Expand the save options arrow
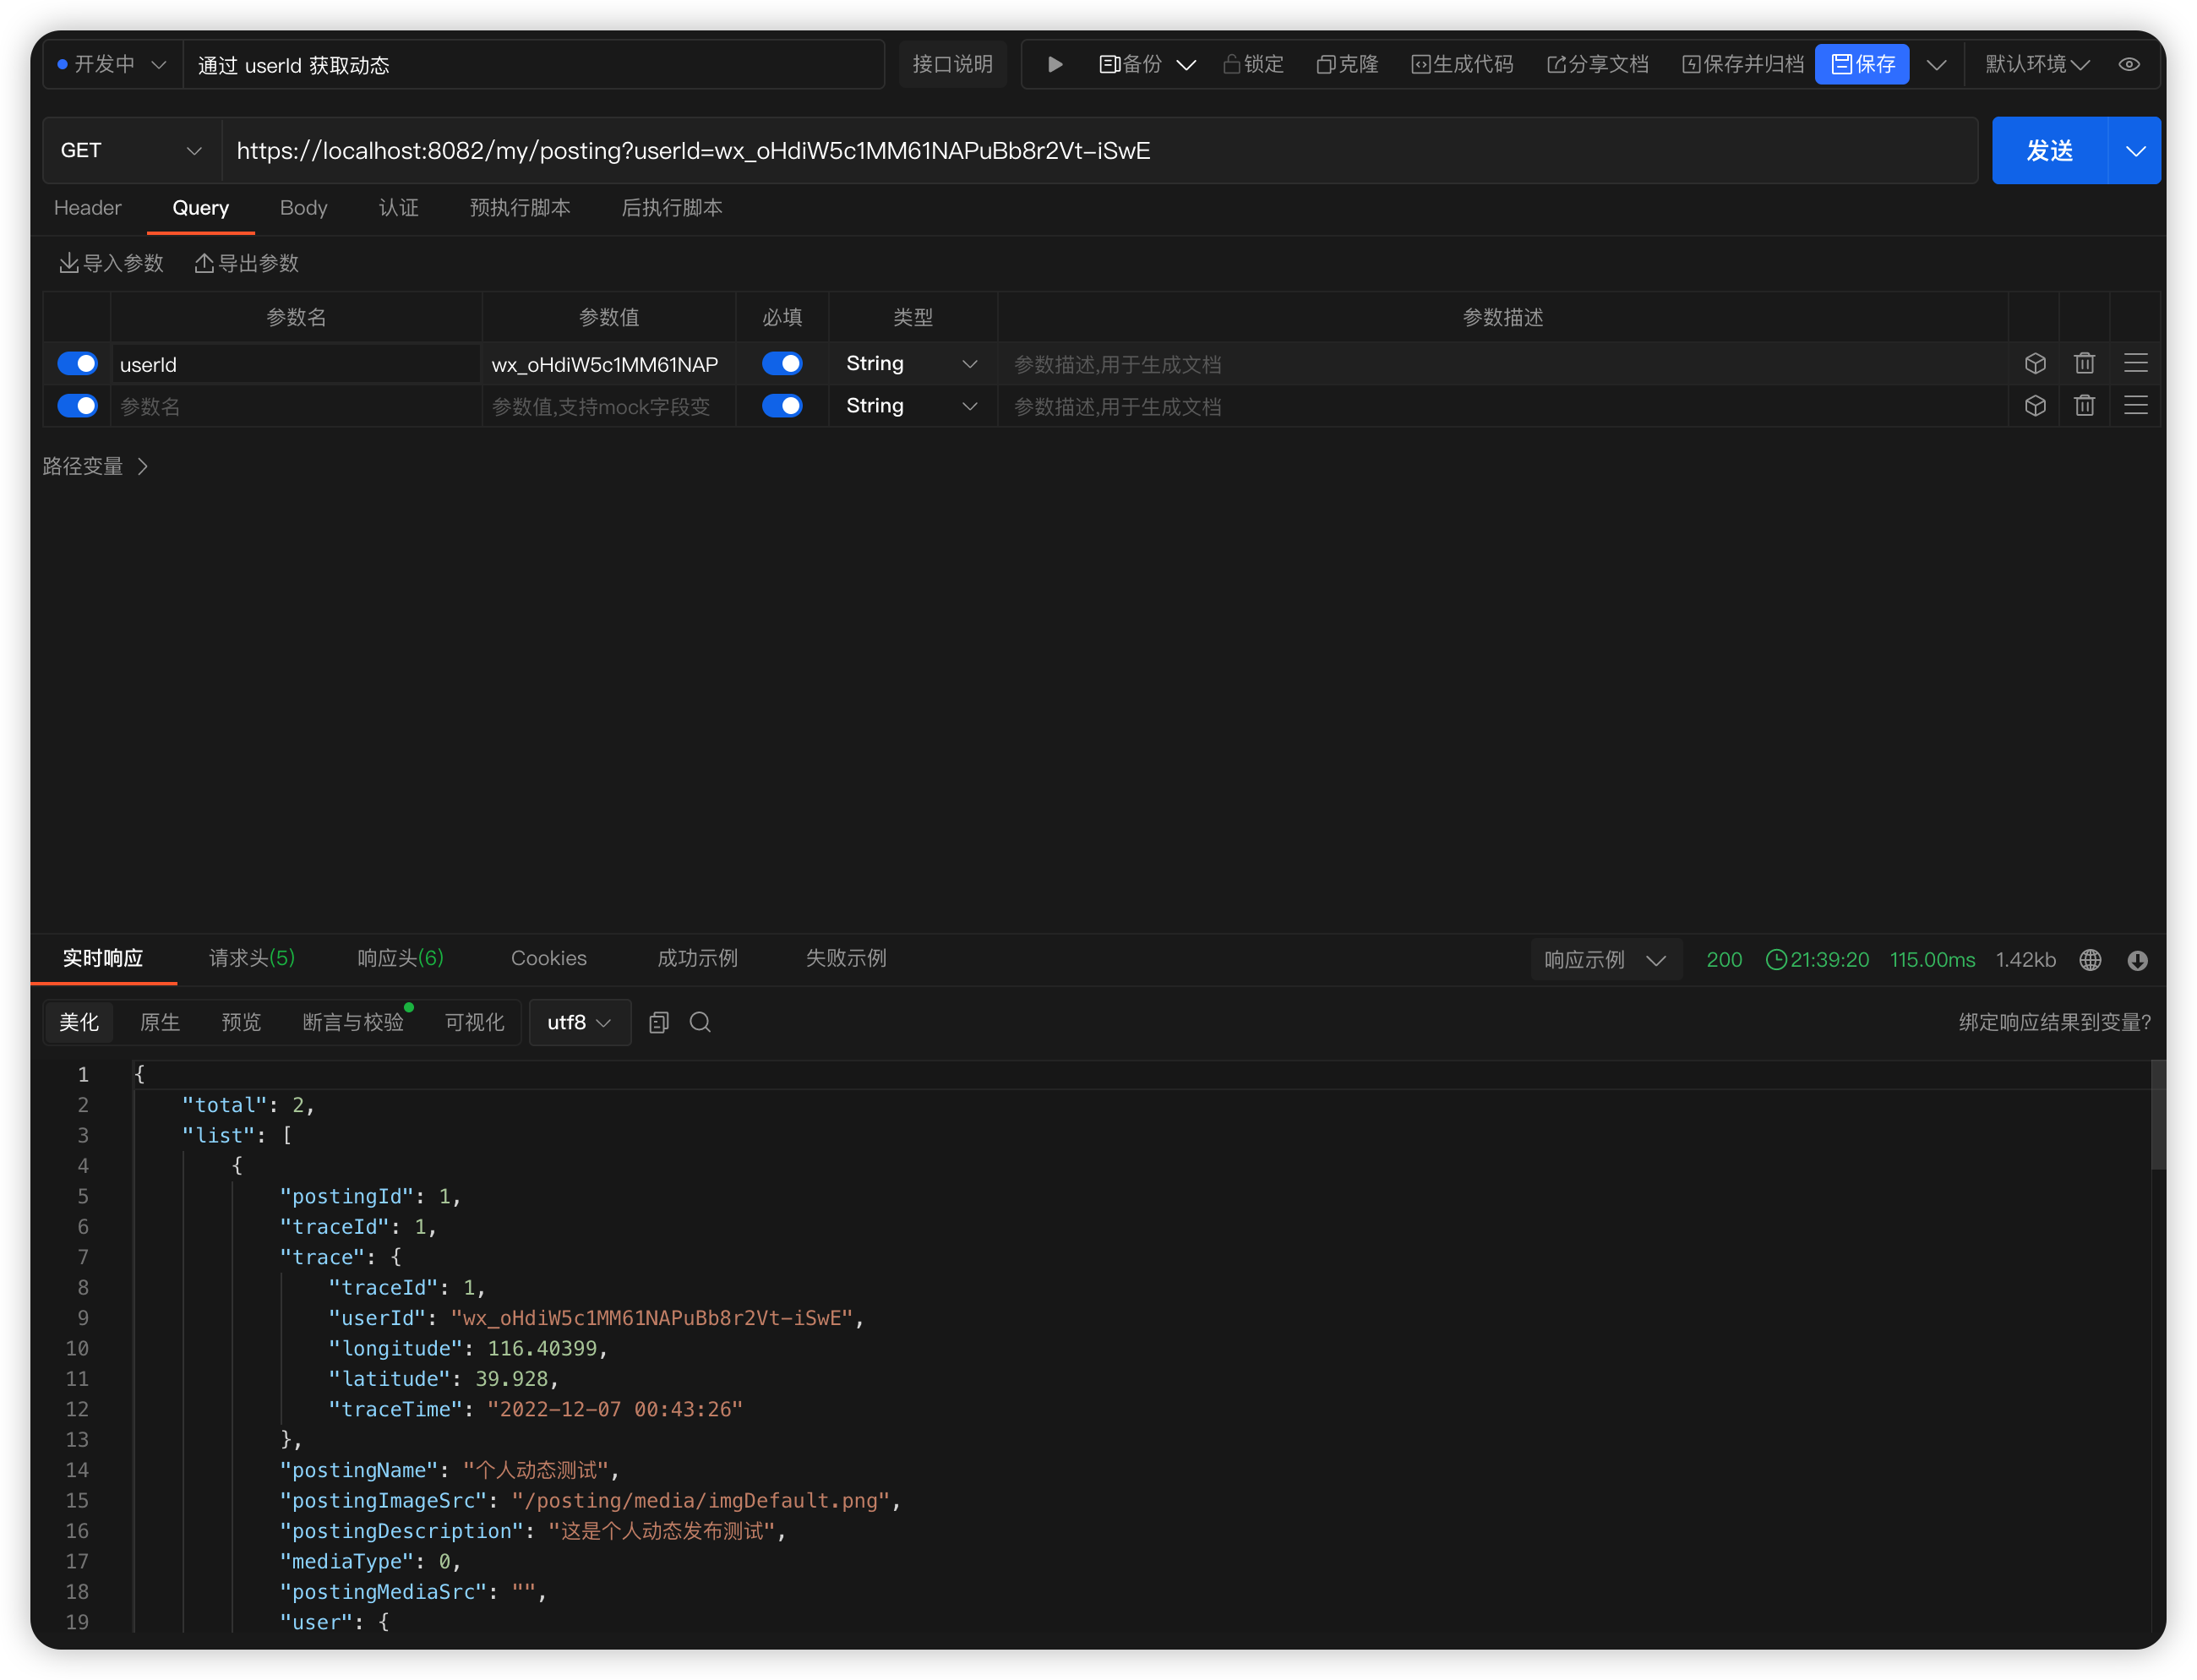Viewport: 2197px width, 1680px height. [x=1936, y=65]
